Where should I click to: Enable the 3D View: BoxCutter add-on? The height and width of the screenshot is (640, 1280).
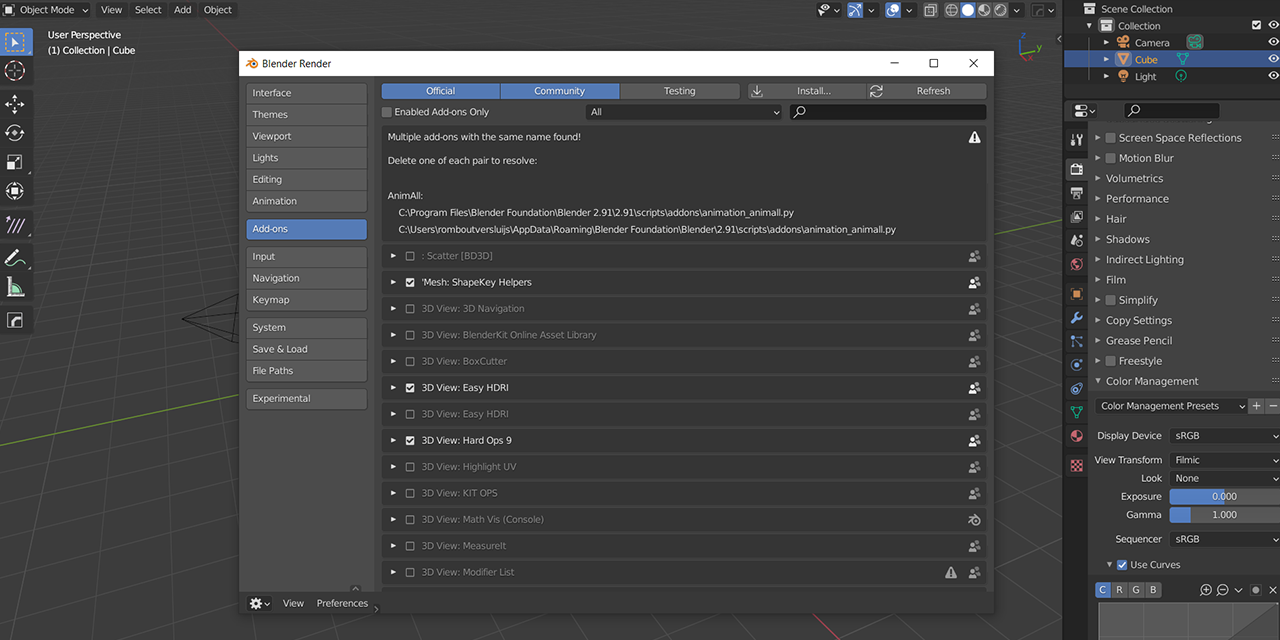click(x=410, y=361)
